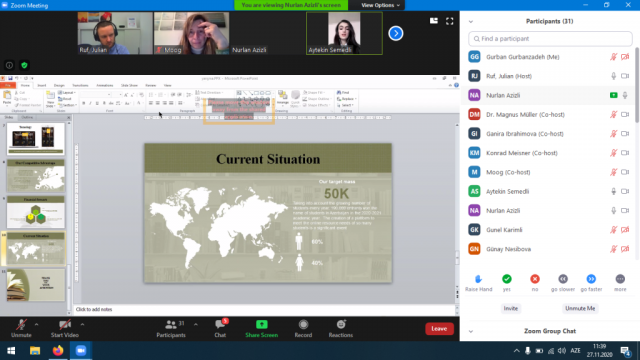
Task: Click the Unmute microphone icon
Action: coord(21,325)
